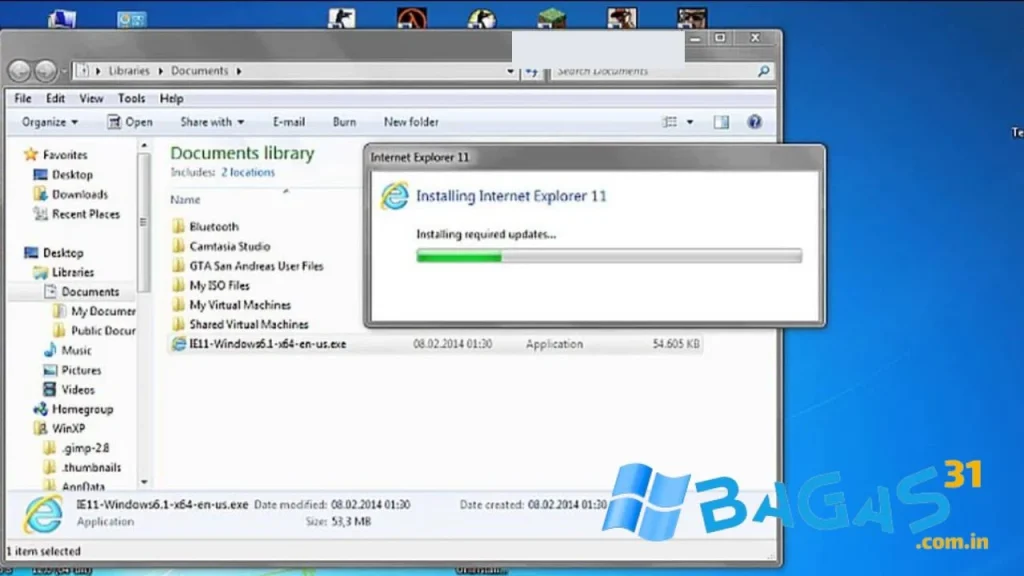Select Public Documents in navigation tree
1024x576 pixels.
point(103,331)
